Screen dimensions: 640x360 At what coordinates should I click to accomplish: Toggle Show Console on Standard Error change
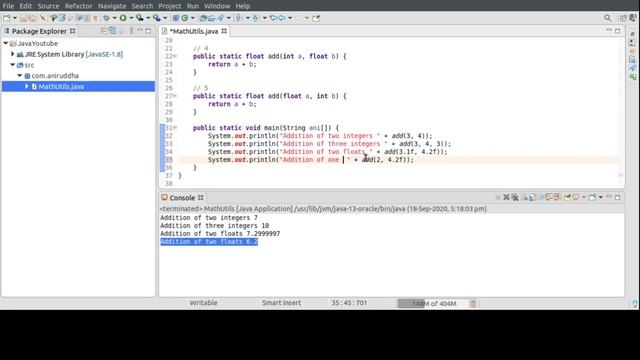pos(557,197)
